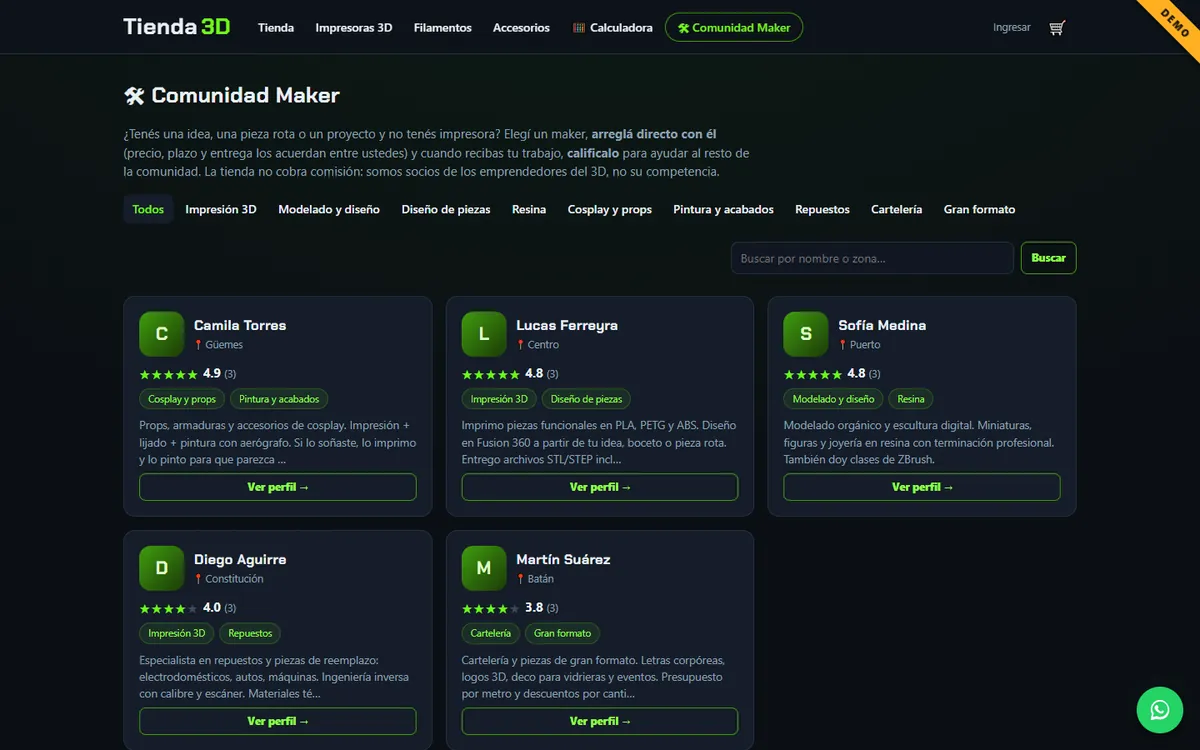Open the WhatsApp chat button
Screen dimensions: 1200x750
[1160, 710]
